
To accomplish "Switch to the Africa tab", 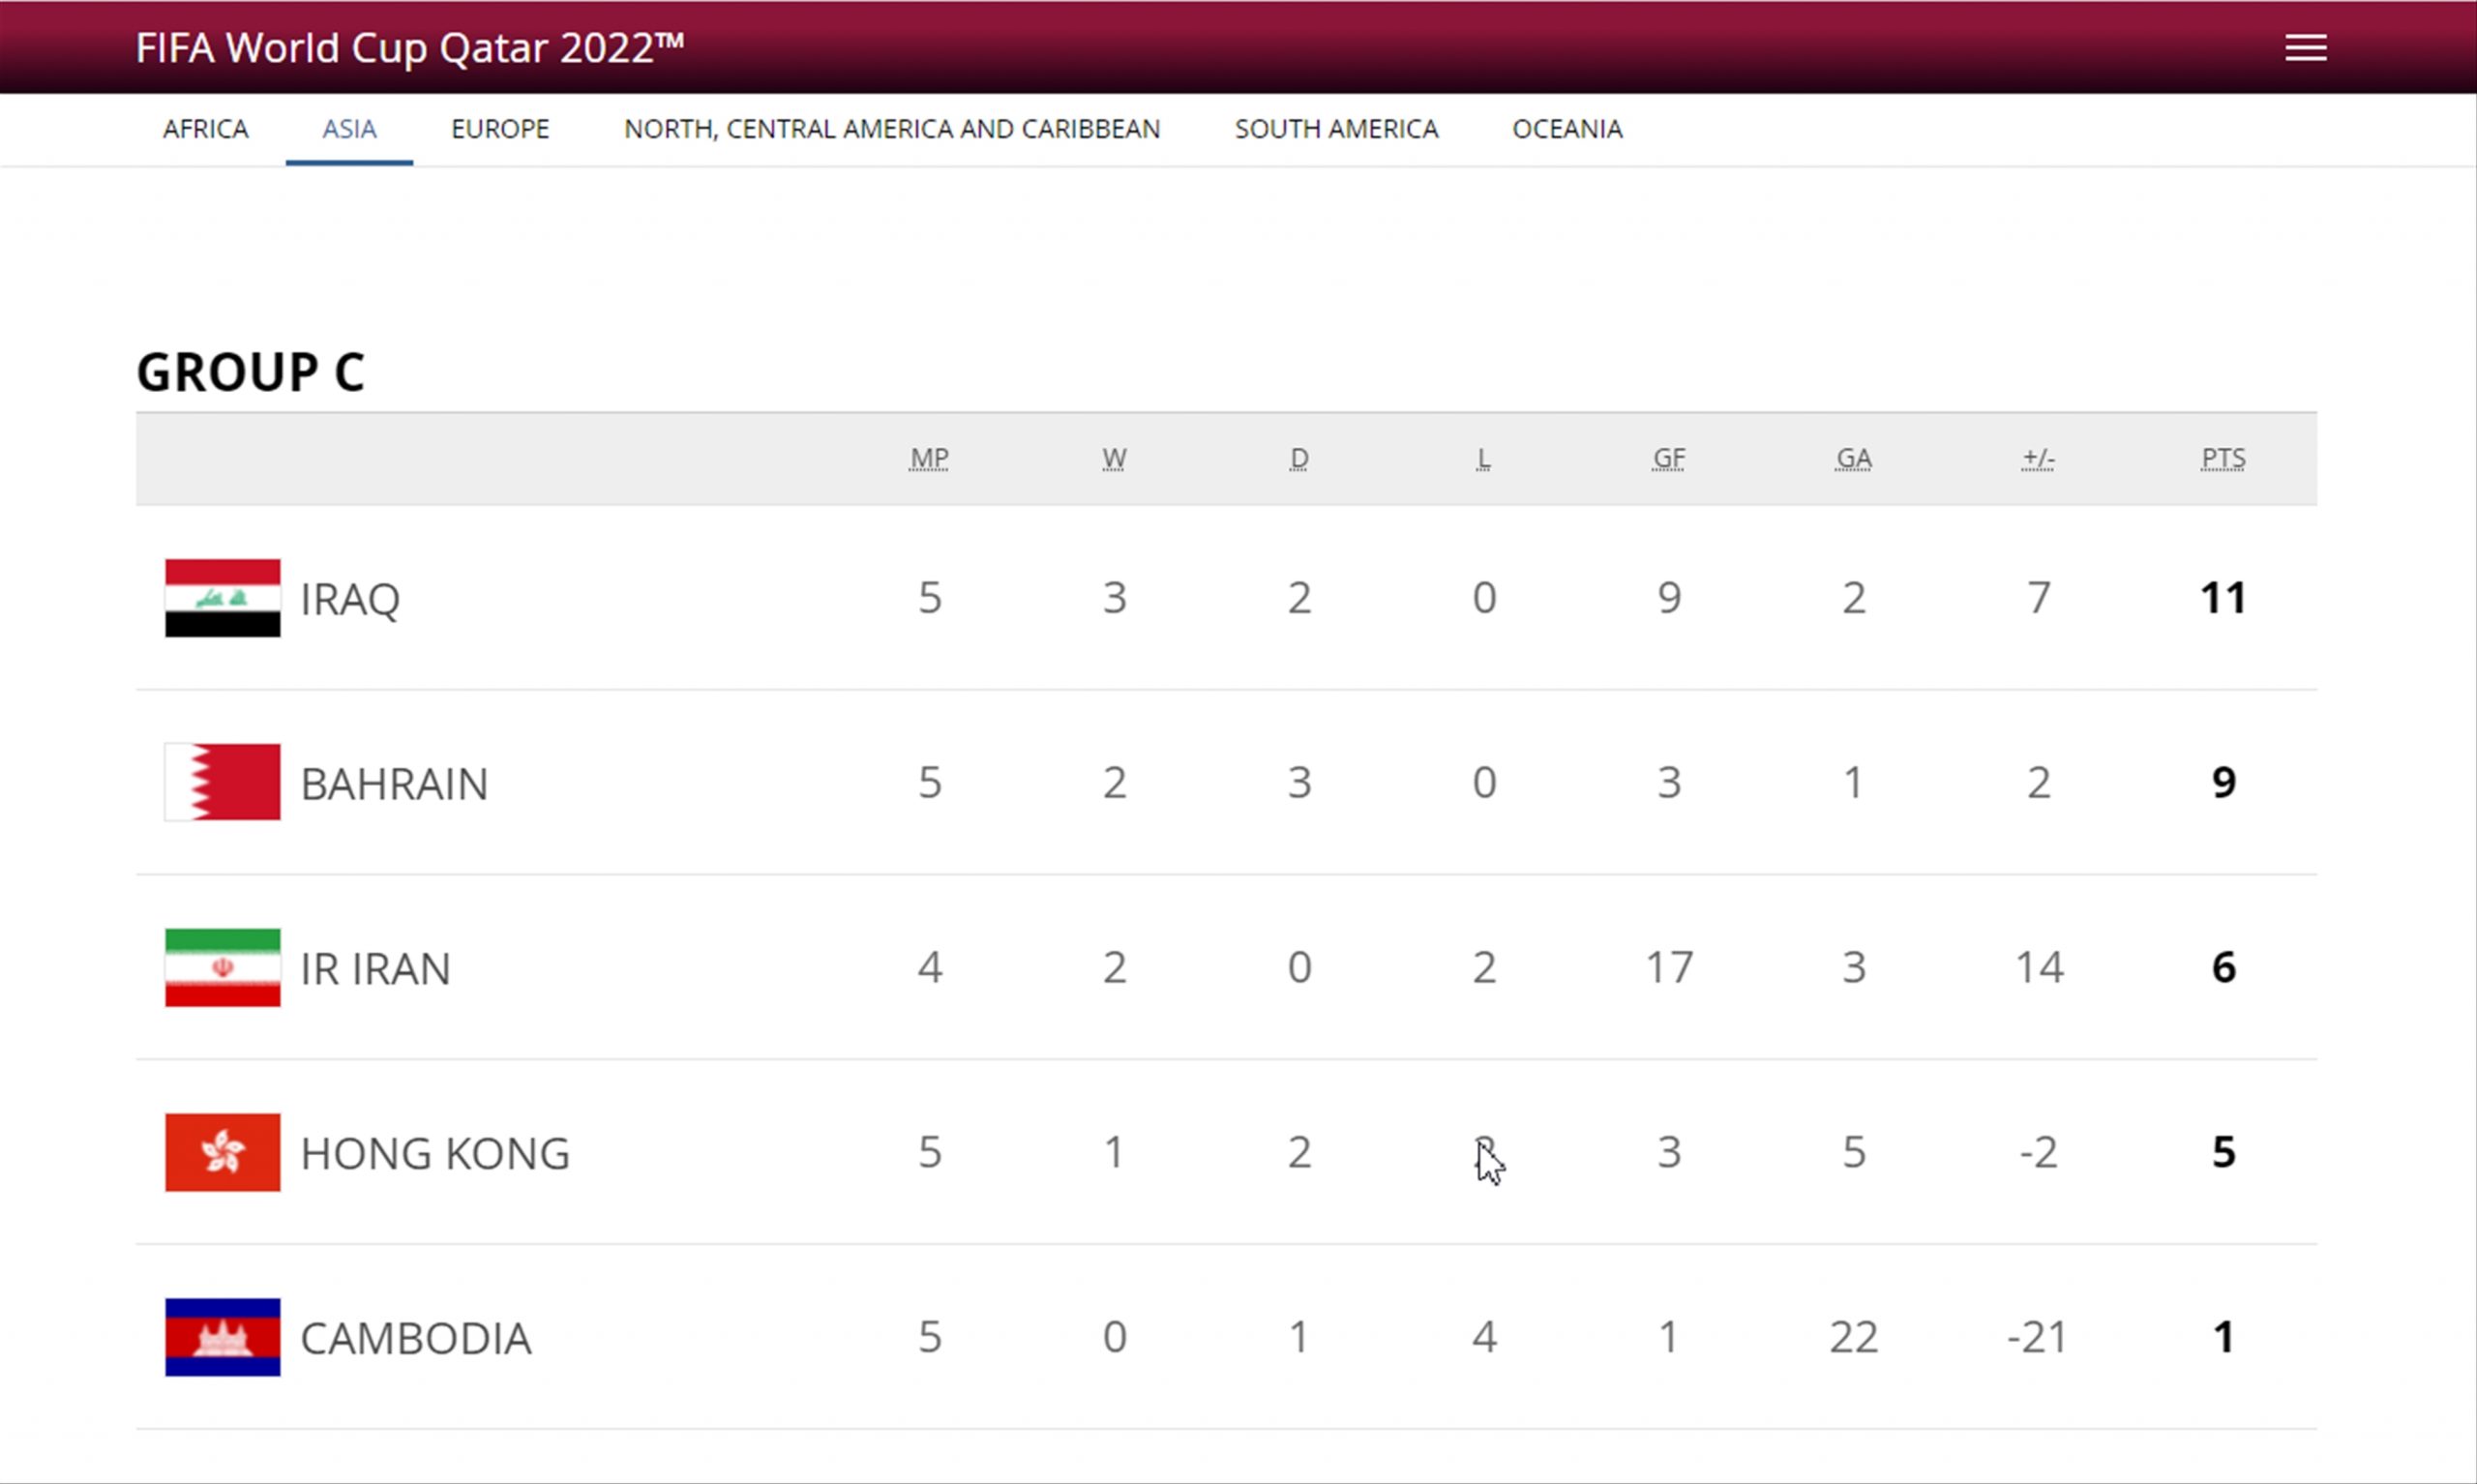I will pyautogui.click(x=205, y=129).
